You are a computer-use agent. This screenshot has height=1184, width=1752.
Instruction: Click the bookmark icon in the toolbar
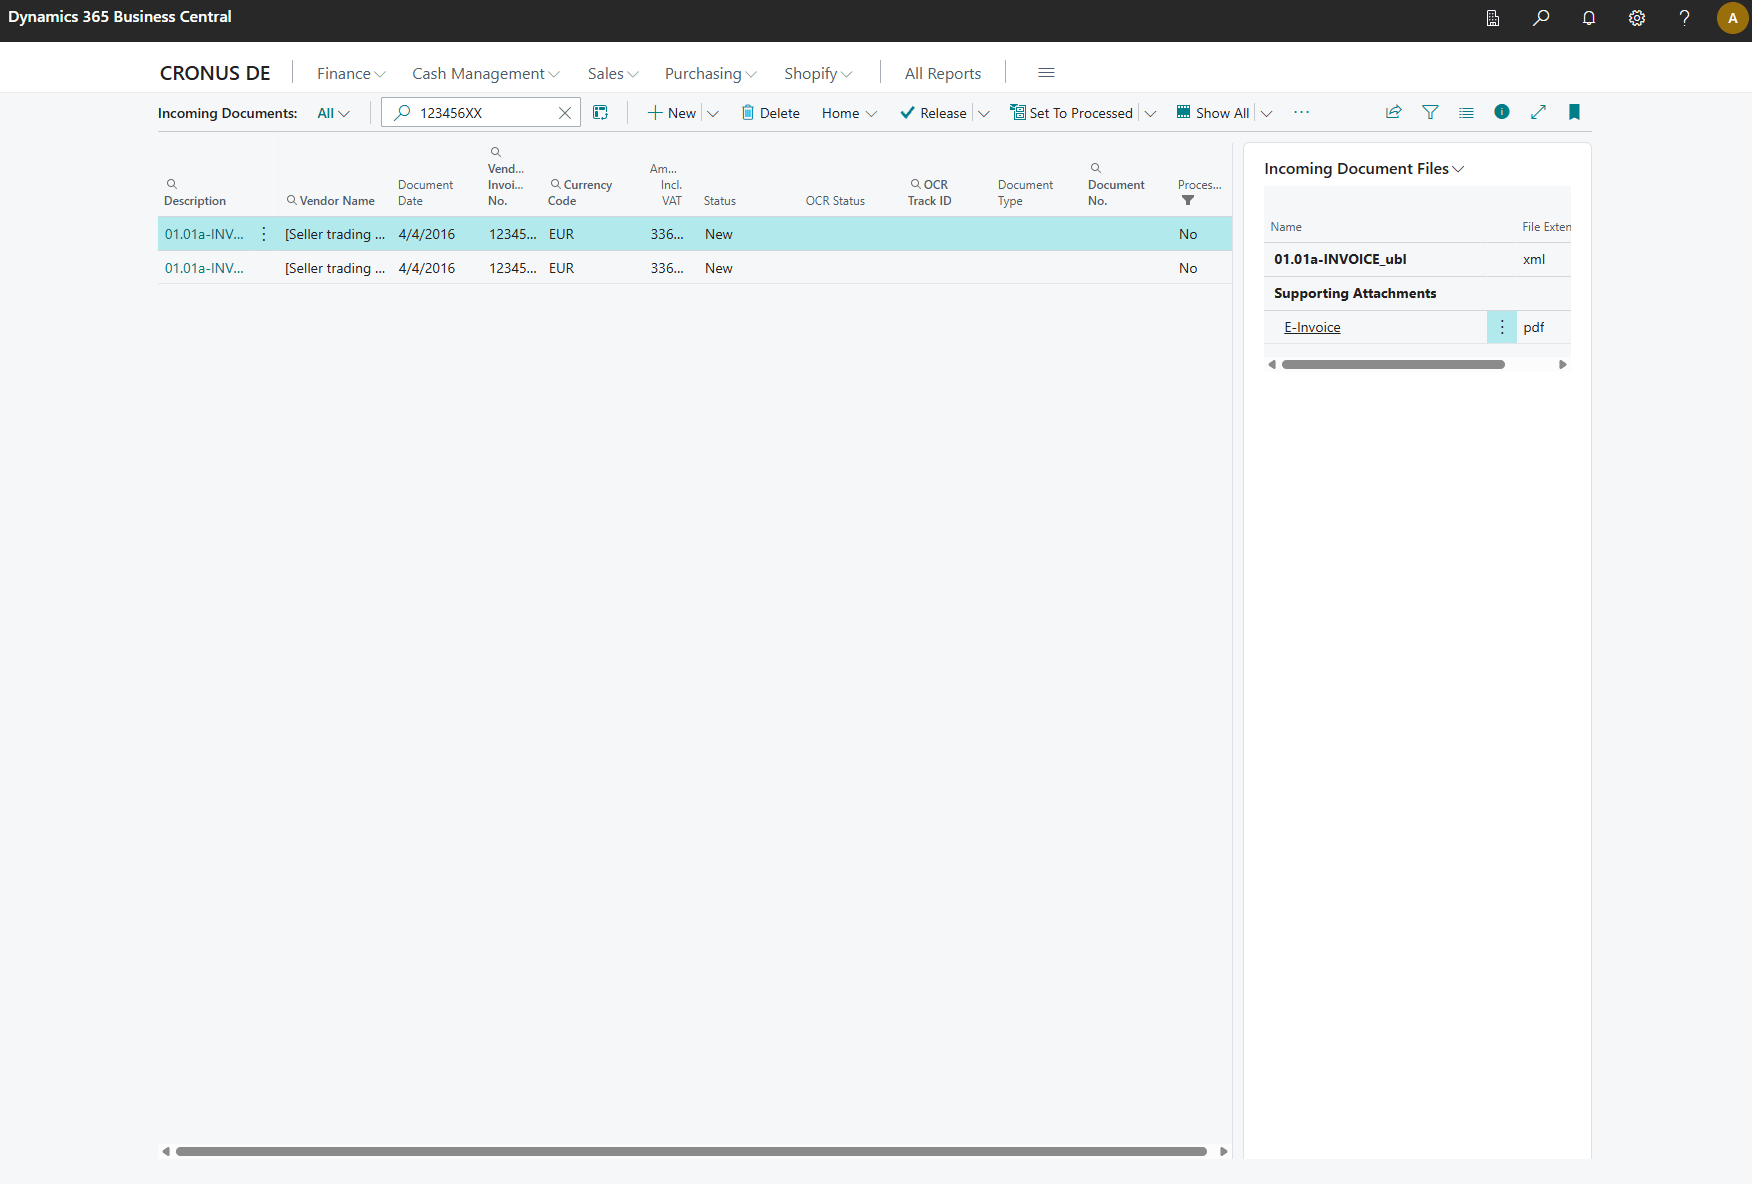pyautogui.click(x=1574, y=112)
